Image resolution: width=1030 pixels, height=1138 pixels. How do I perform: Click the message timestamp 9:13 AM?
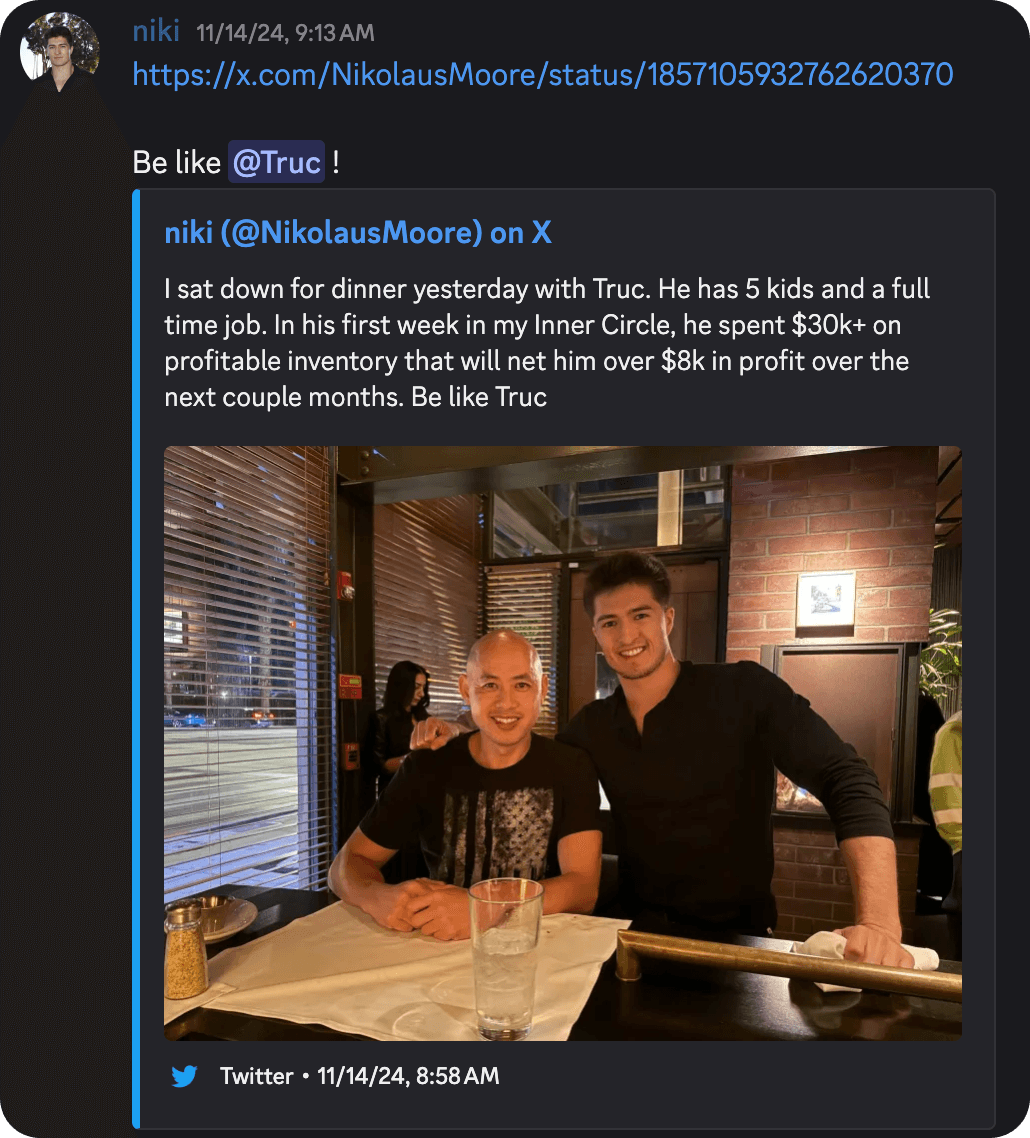(x=285, y=33)
